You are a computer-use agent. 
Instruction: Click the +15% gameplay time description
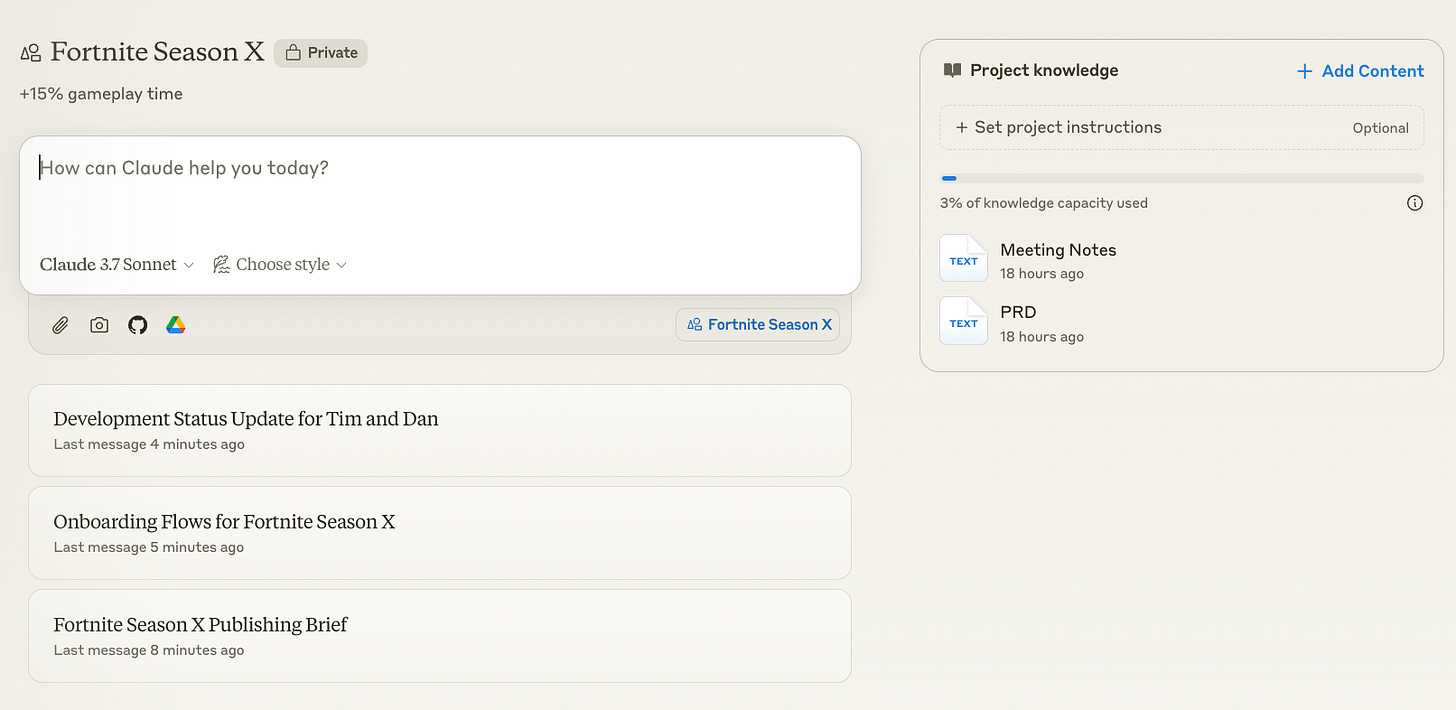point(101,94)
